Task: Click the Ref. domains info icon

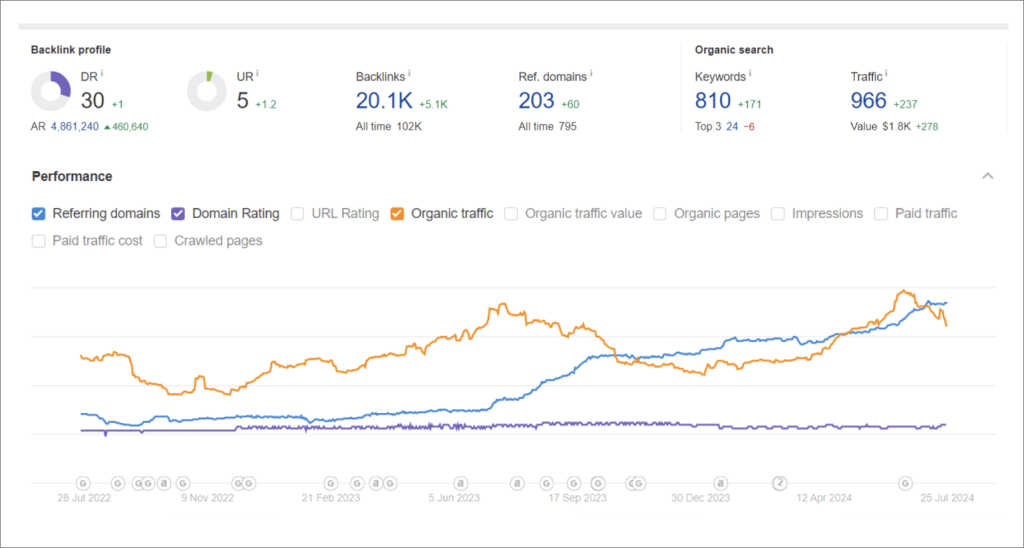Action: tap(591, 73)
